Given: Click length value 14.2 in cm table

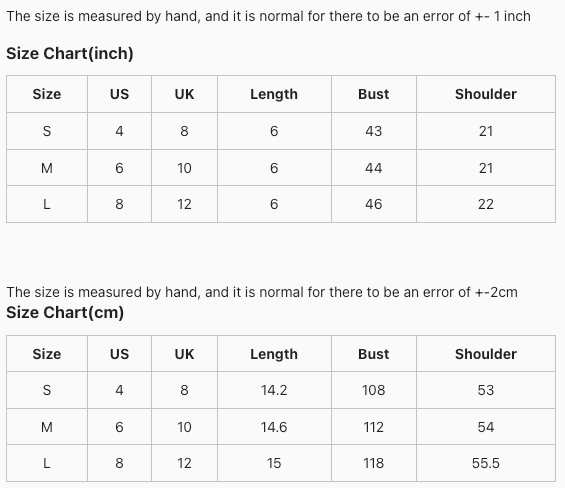Looking at the screenshot, I should (274, 390).
